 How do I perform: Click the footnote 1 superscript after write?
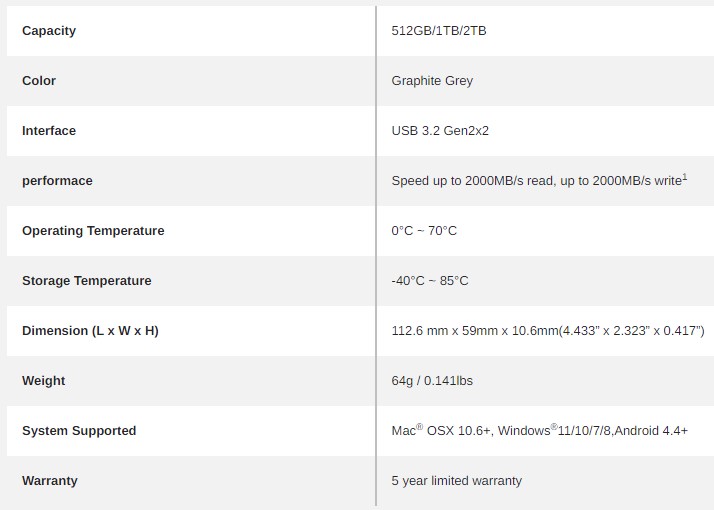684,177
